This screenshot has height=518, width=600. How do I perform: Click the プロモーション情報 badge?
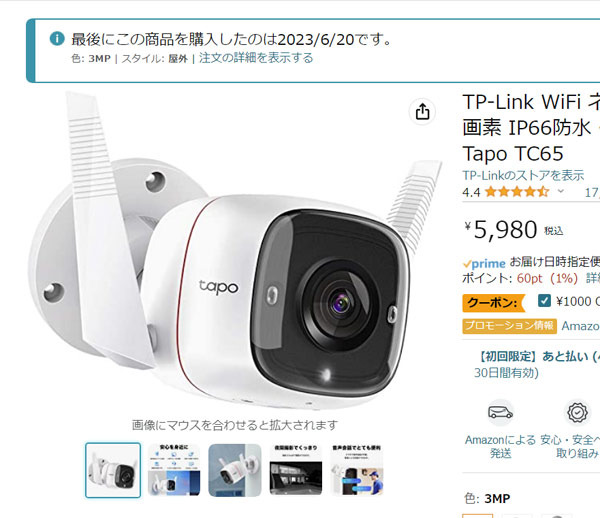pyautogui.click(x=509, y=326)
